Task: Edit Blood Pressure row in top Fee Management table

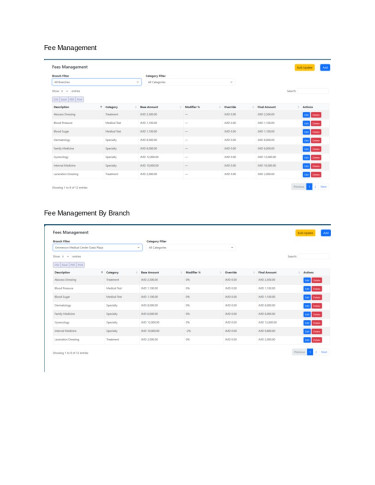Action: tap(306, 123)
